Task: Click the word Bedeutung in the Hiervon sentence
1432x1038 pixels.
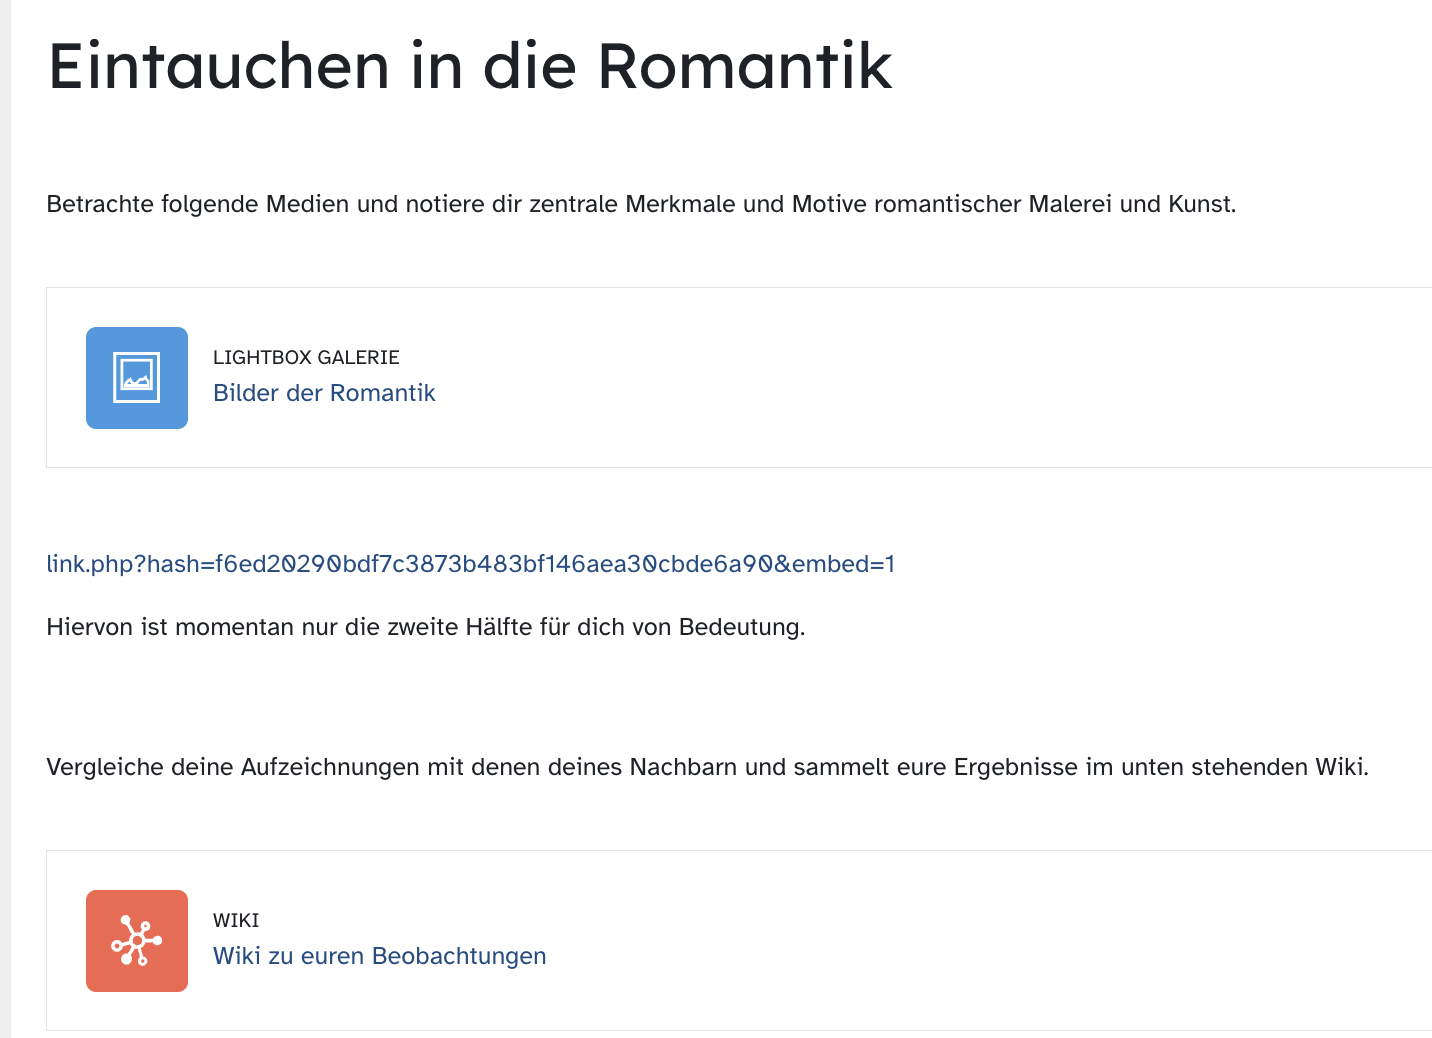Action: click(x=741, y=627)
